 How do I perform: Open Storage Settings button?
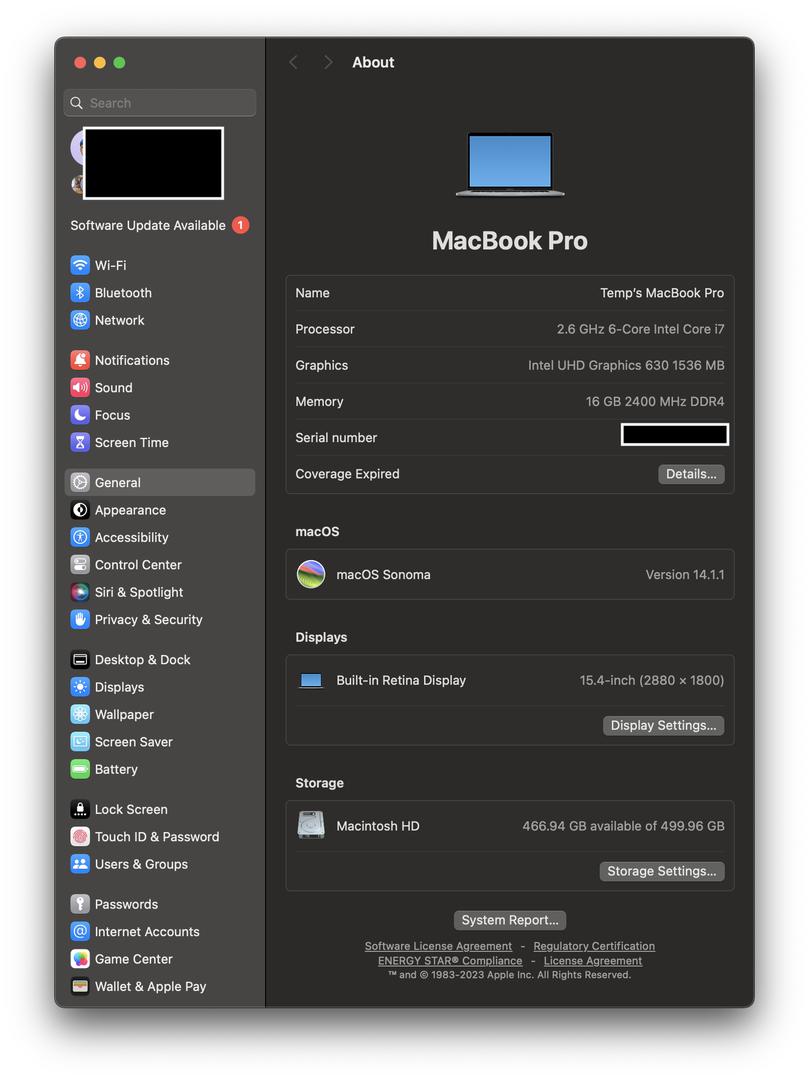(662, 871)
